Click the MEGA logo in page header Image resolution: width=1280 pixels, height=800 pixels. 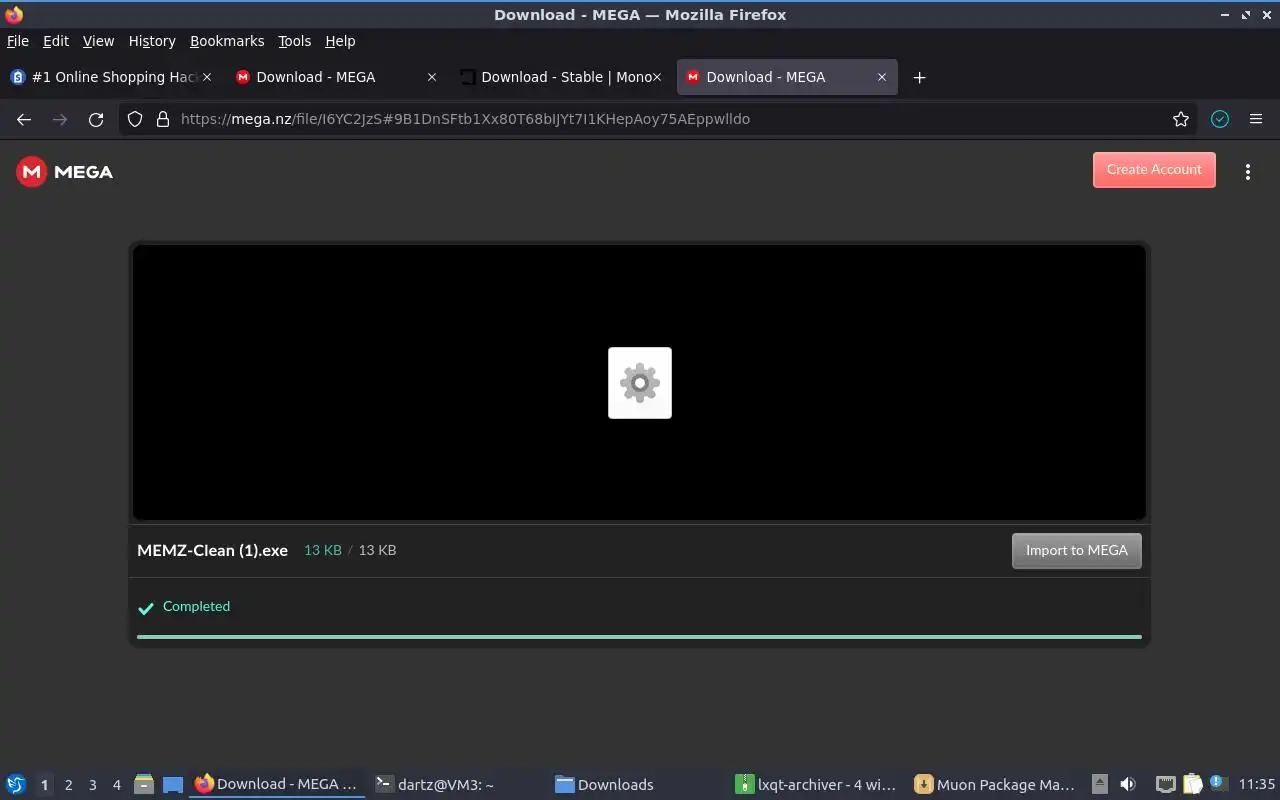pos(64,172)
